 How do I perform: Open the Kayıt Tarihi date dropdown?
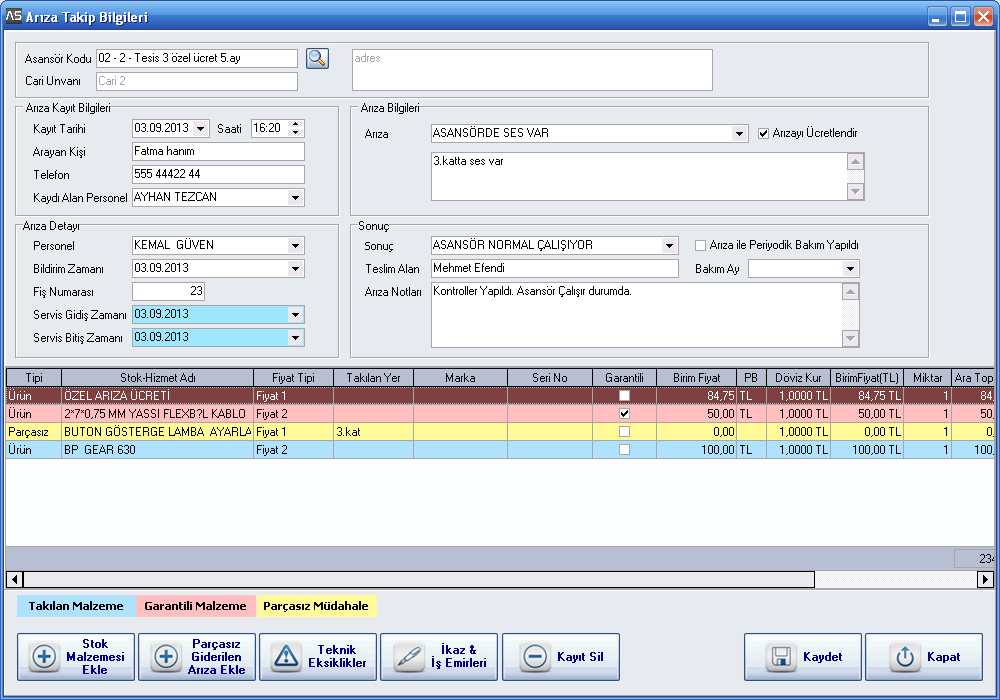201,129
